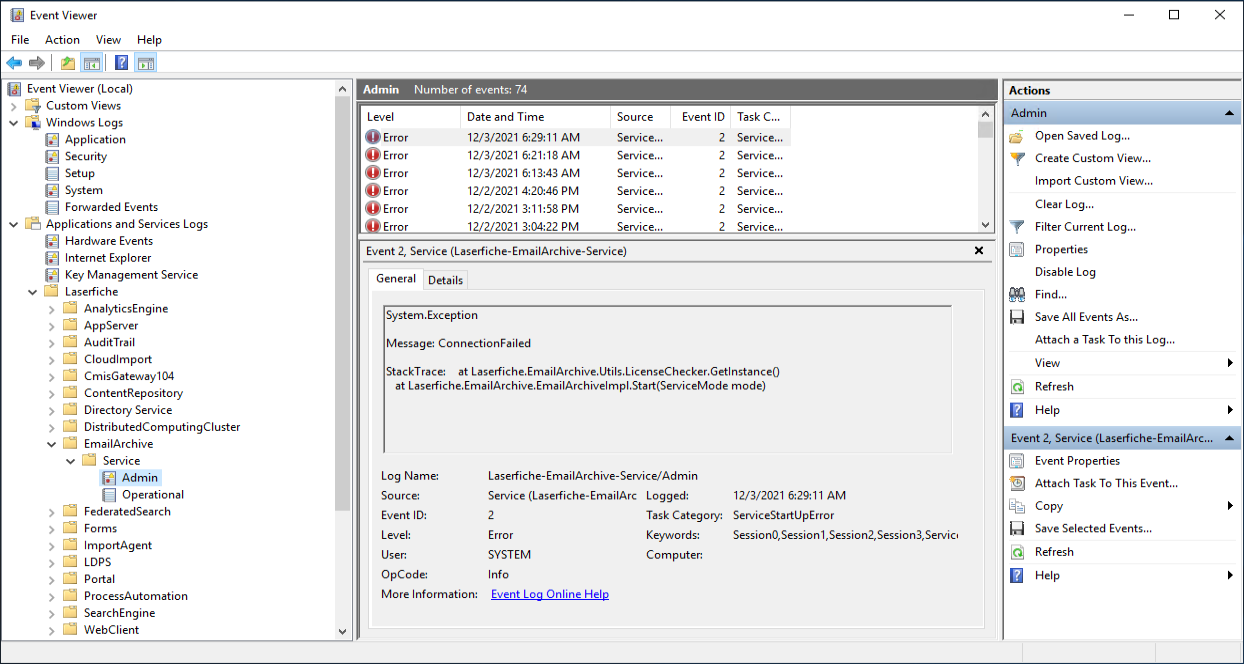Close the Event 2 preview pane

(x=979, y=251)
